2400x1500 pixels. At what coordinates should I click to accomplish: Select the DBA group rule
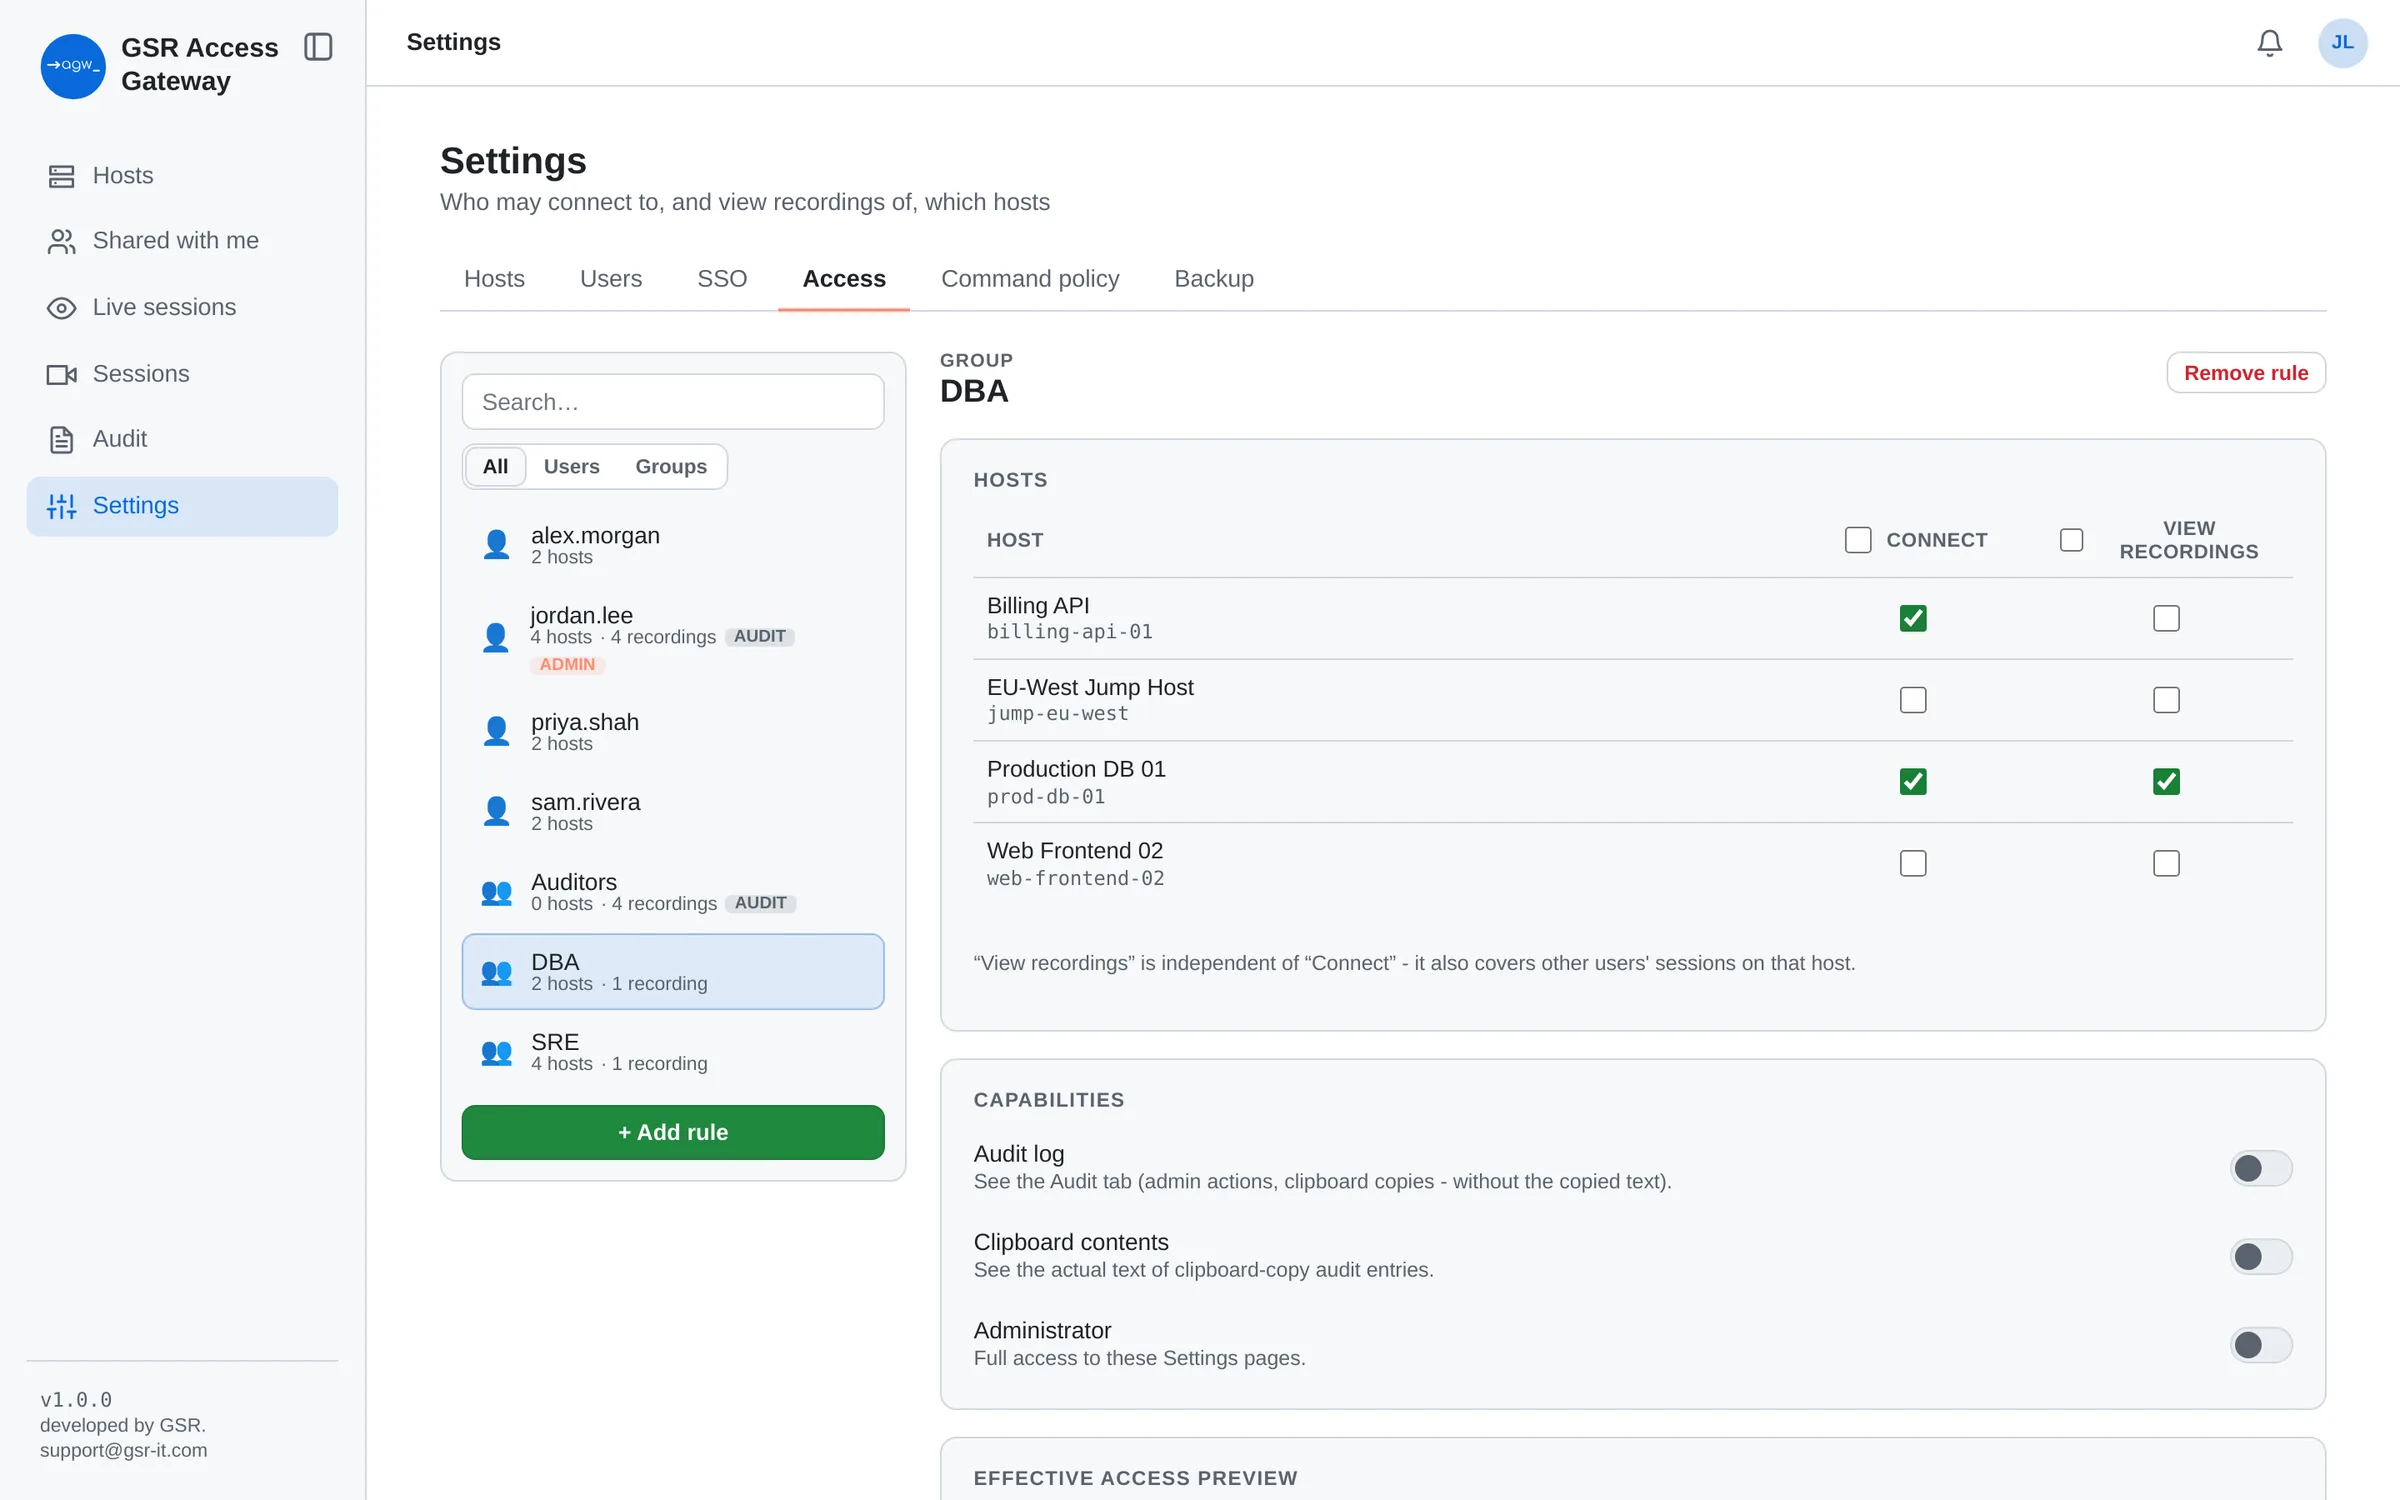tap(672, 972)
